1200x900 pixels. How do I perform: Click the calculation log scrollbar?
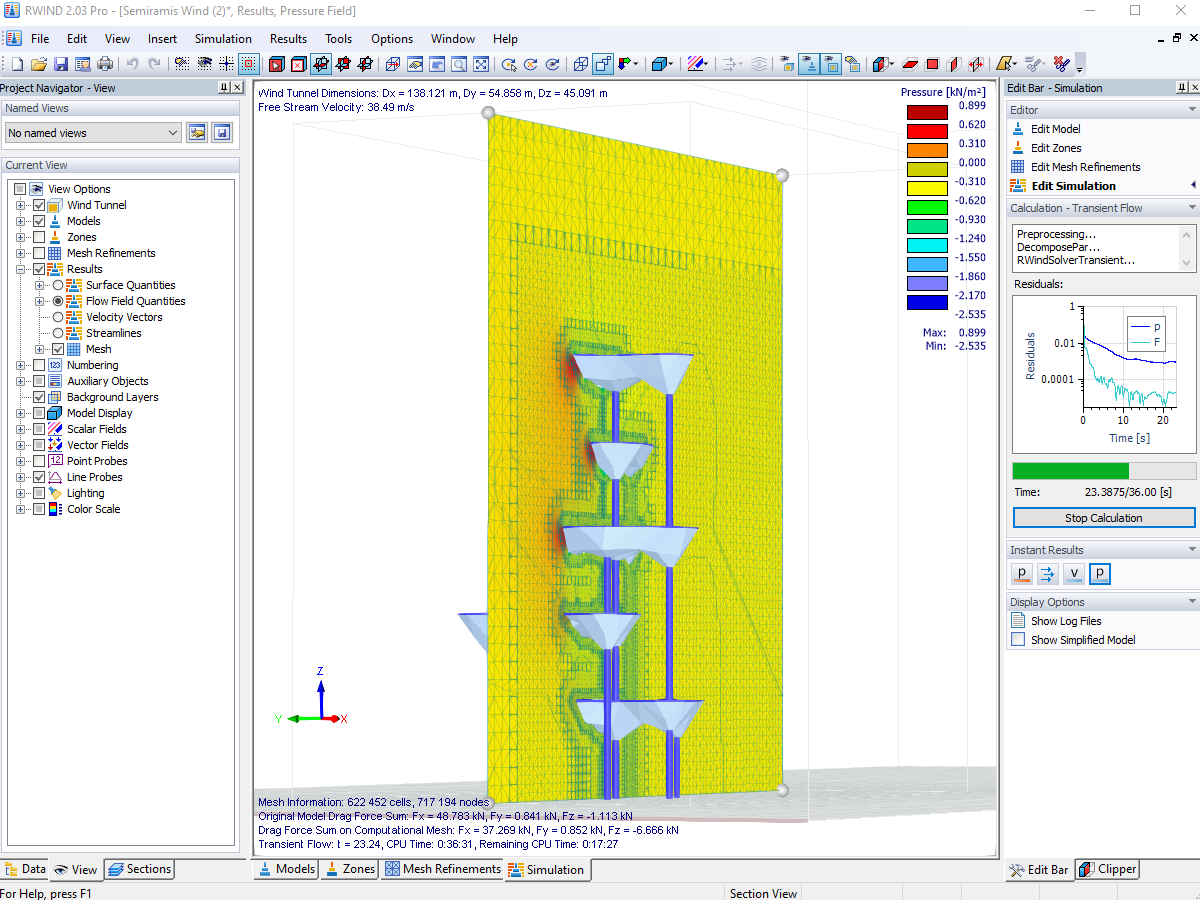point(1187,247)
